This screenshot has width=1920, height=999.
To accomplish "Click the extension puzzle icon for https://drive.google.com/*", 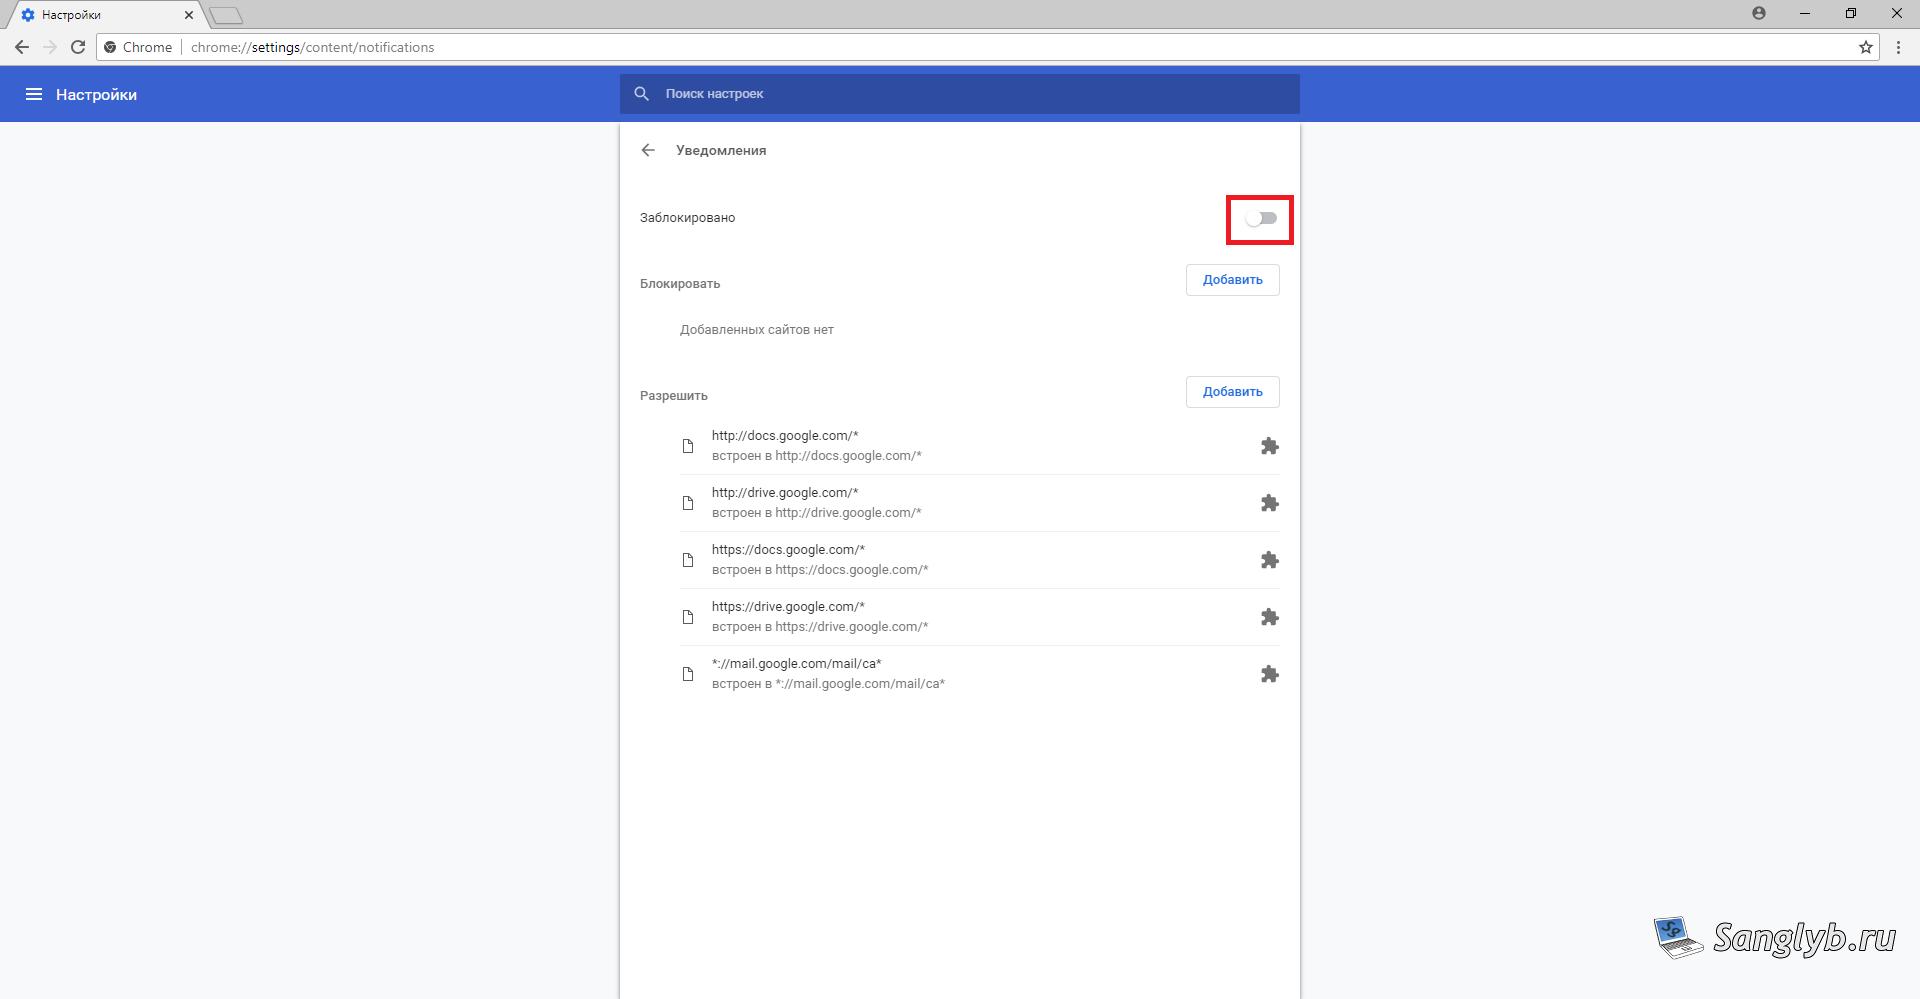I will coord(1269,617).
